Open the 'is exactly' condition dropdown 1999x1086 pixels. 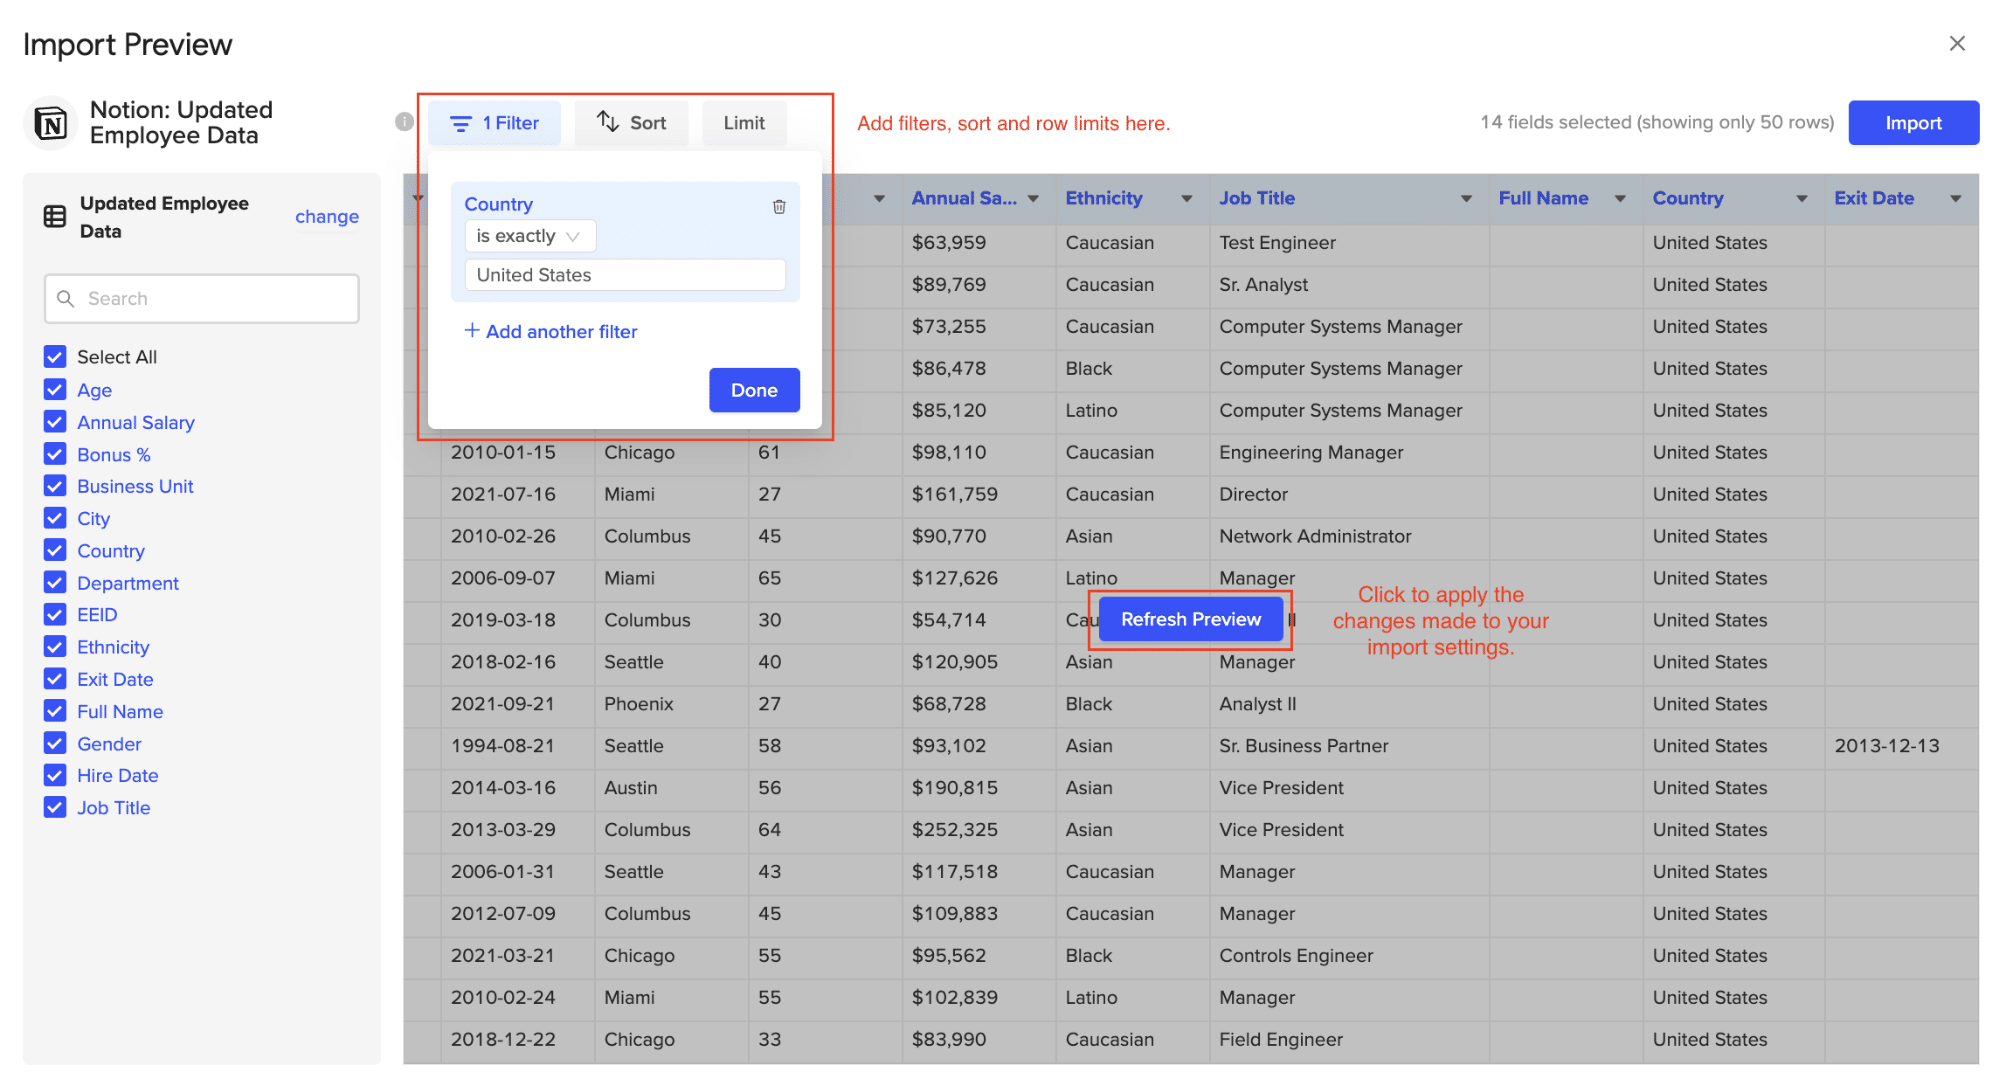[x=530, y=236]
